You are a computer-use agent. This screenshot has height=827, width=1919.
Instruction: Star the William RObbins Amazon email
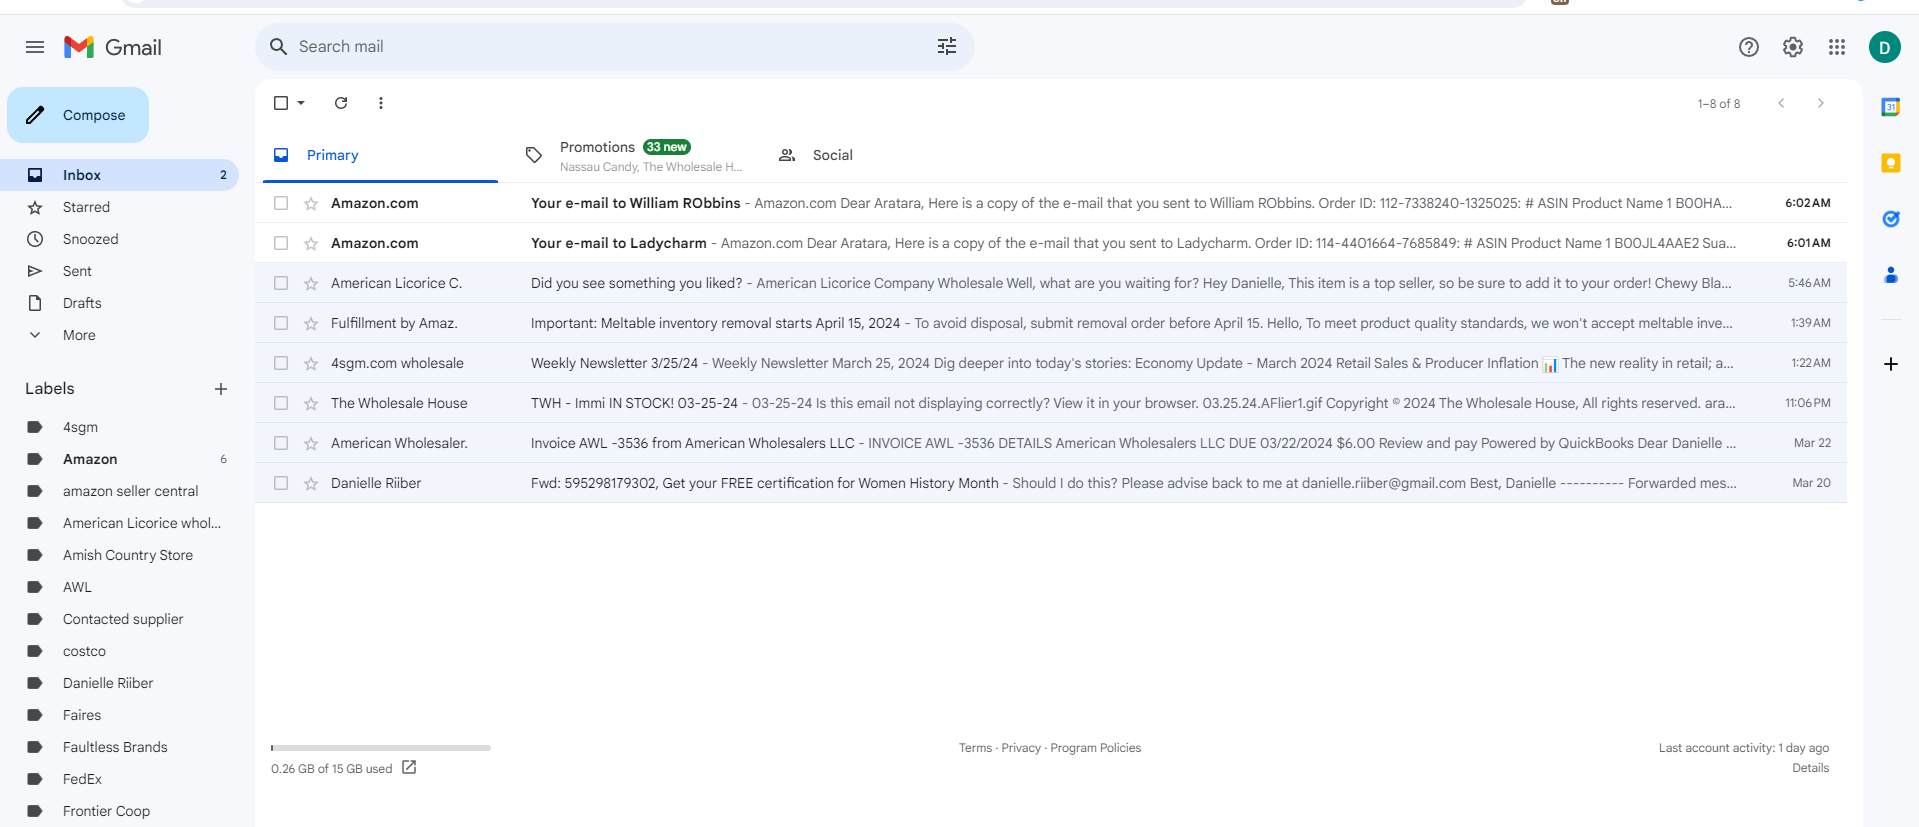(x=311, y=203)
